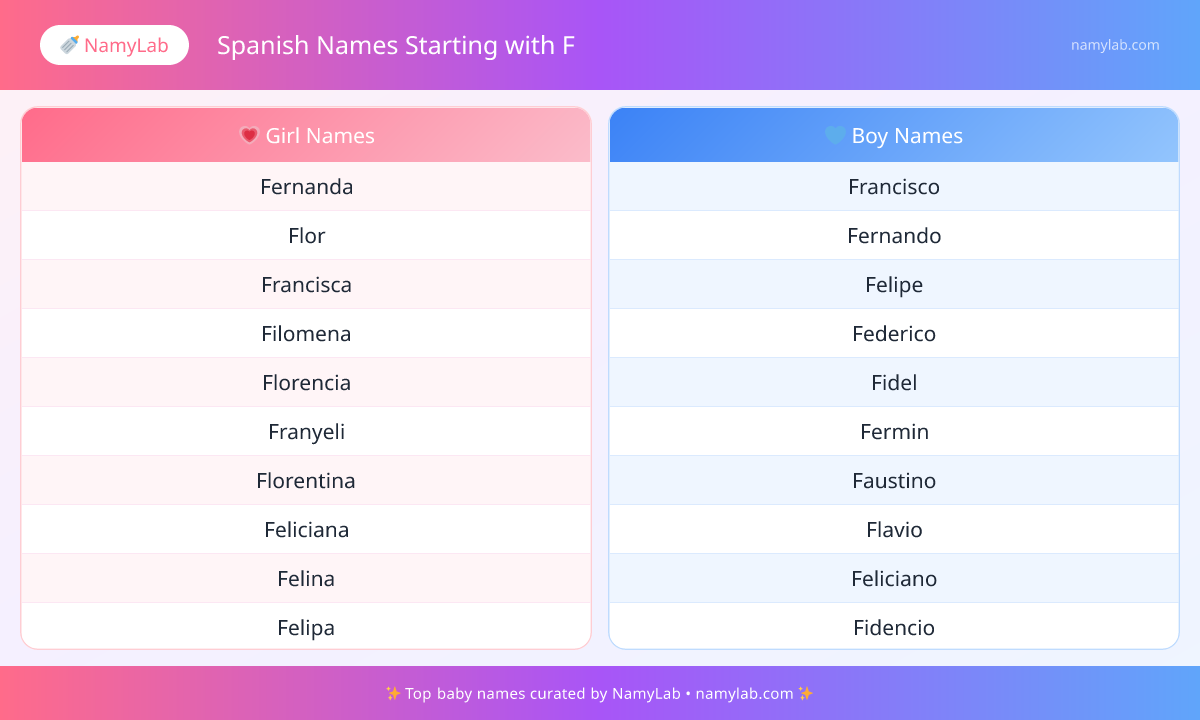
Task: Click the girl name Felipa
Action: point(306,628)
